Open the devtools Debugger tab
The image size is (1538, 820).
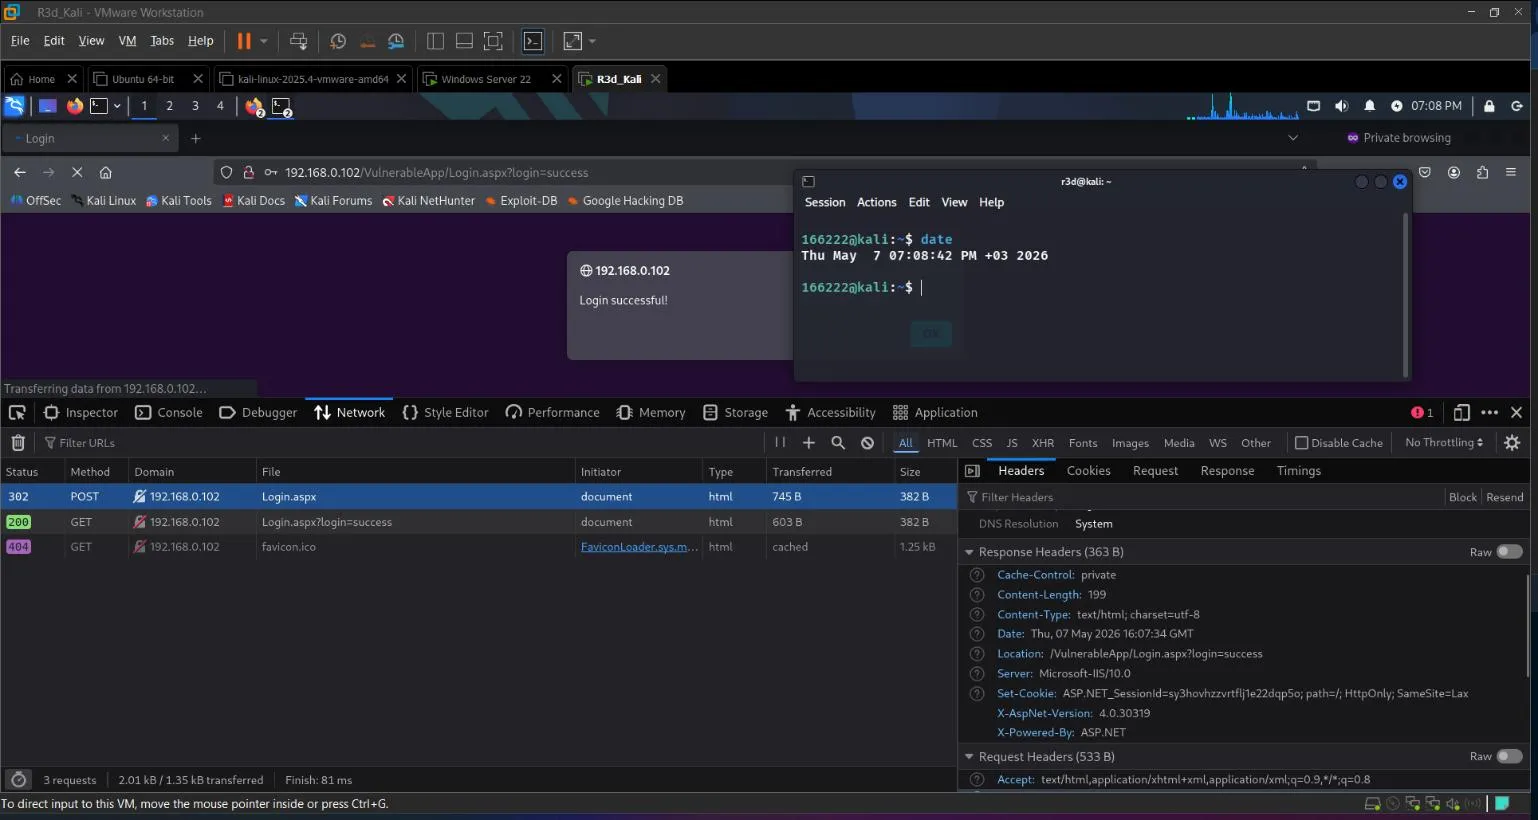pyautogui.click(x=257, y=412)
